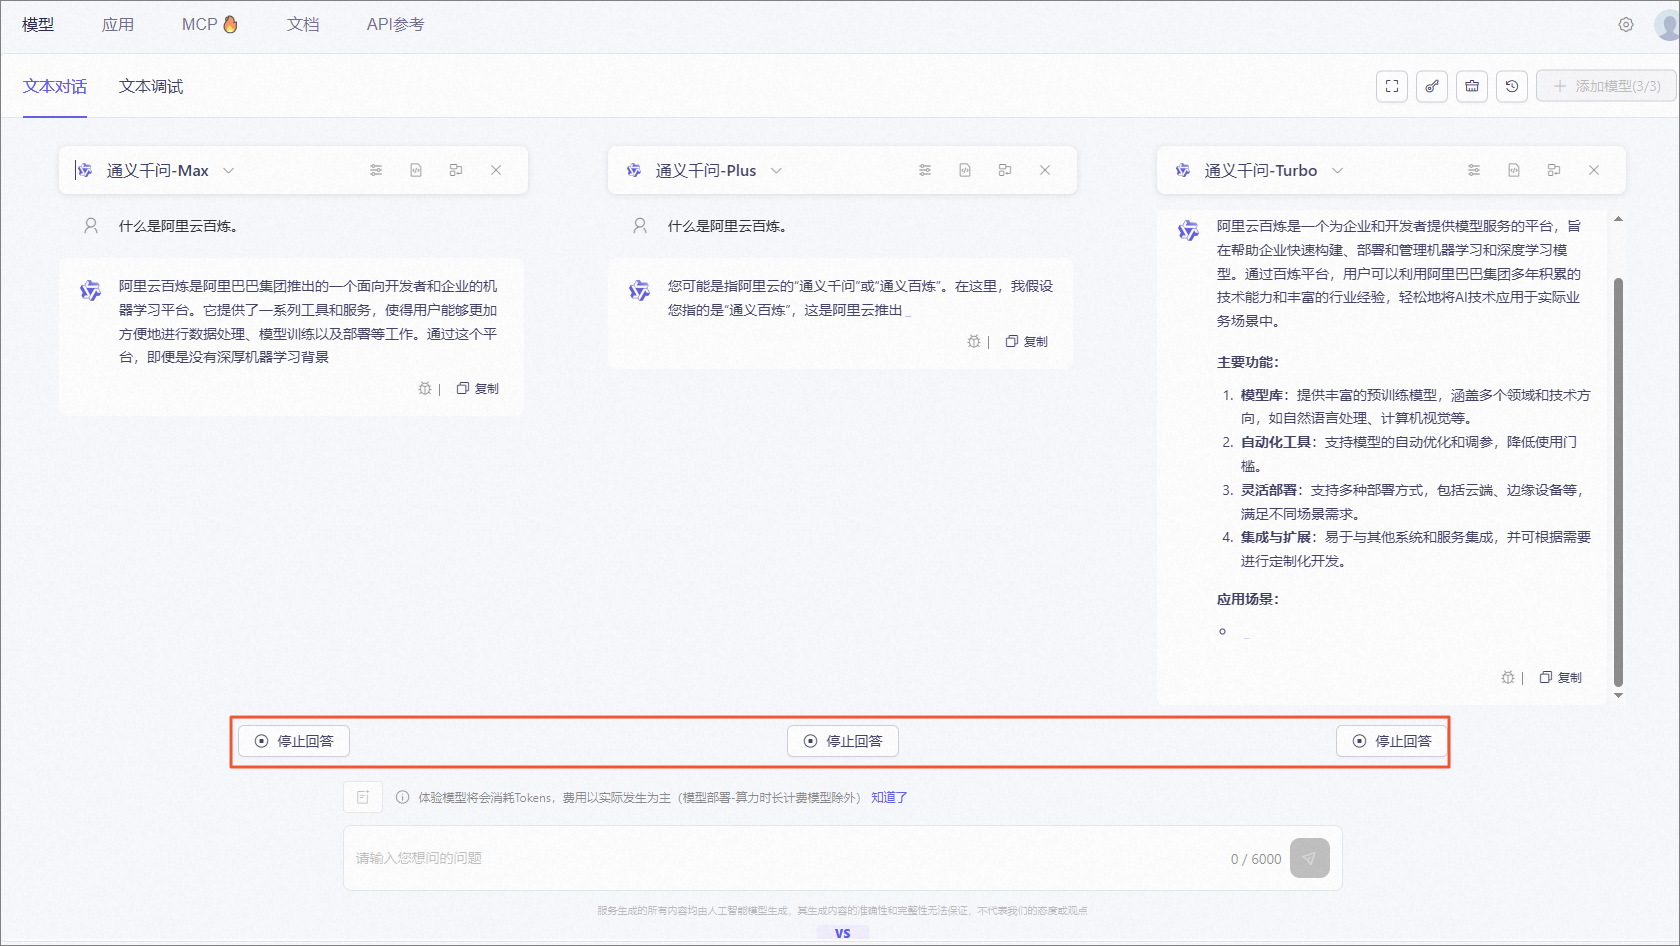Viewport: 1680px width, 946px height.
Task: Click the 通义千问-Turbo panel vertical scrollbar
Action: click(x=1618, y=483)
